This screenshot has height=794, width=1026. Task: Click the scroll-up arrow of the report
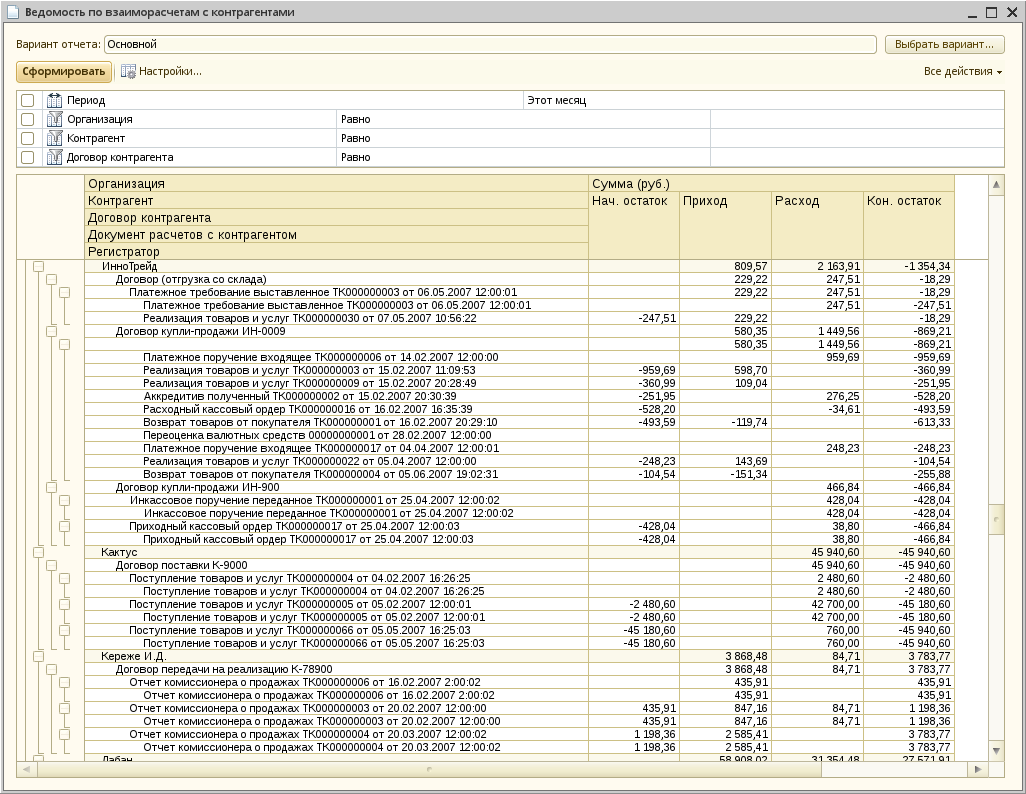click(996, 185)
